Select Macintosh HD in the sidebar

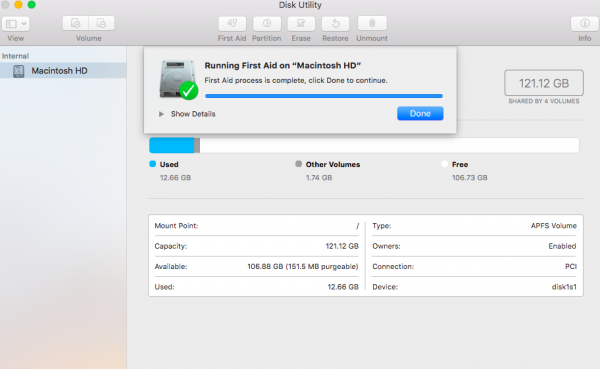tap(63, 71)
